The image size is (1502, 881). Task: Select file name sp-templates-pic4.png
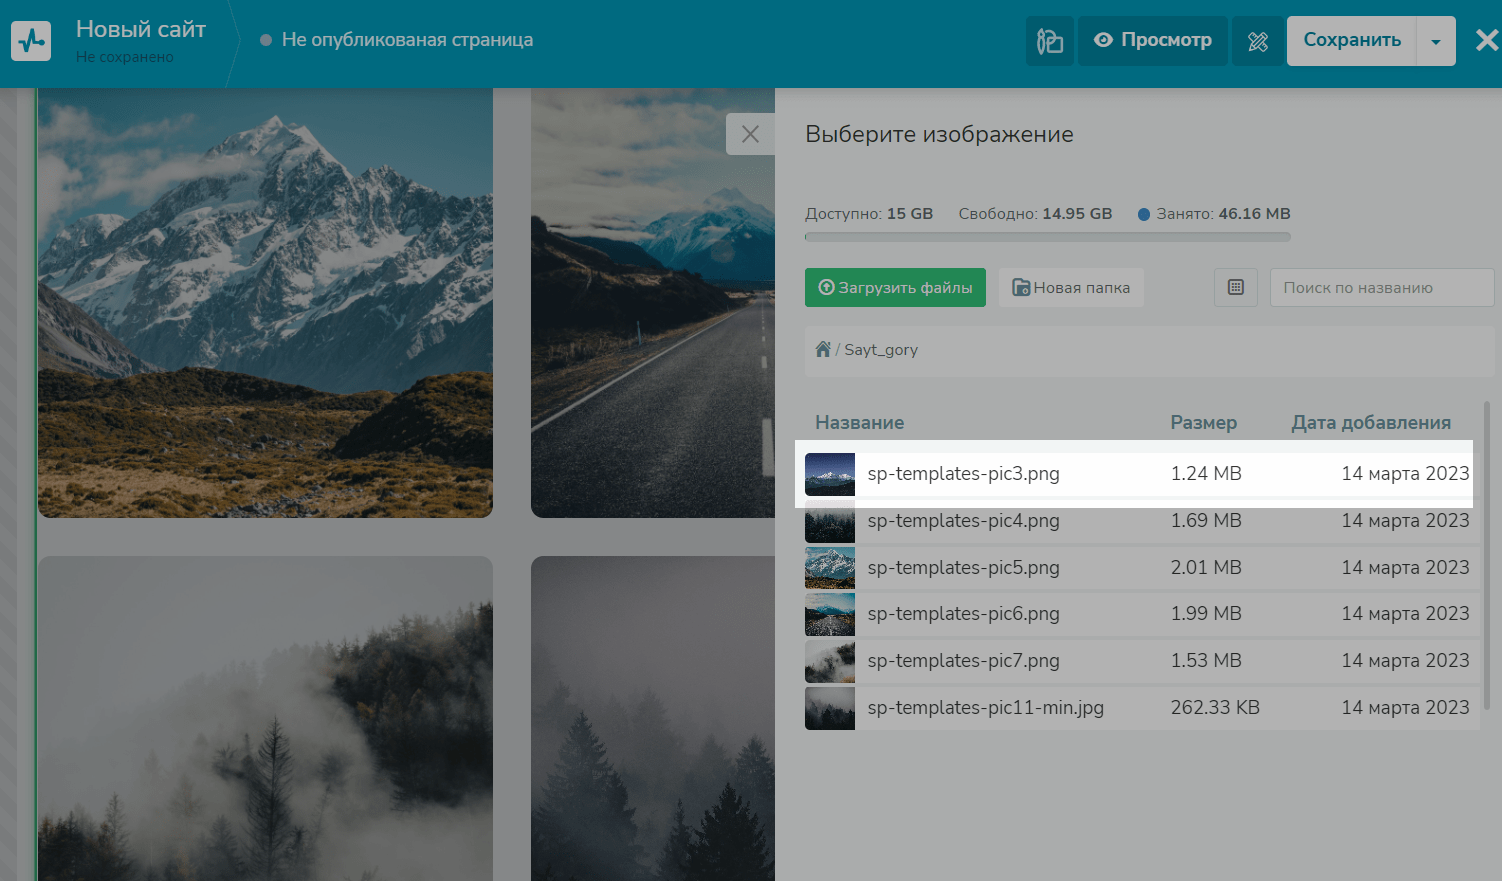pyautogui.click(x=964, y=521)
